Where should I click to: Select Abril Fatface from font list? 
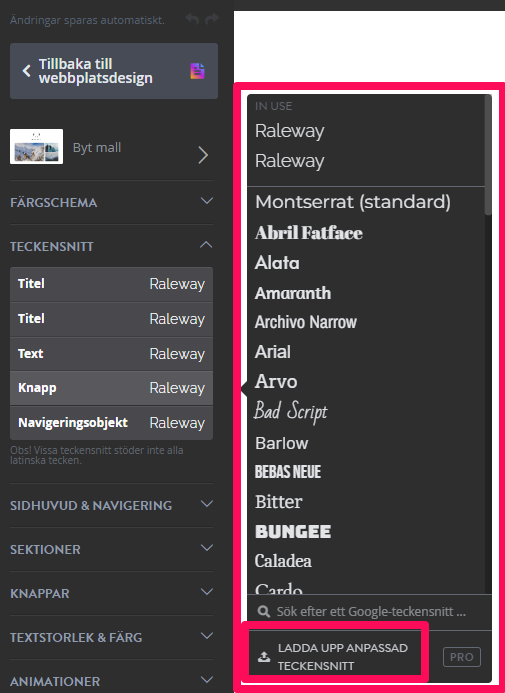pyautogui.click(x=309, y=233)
